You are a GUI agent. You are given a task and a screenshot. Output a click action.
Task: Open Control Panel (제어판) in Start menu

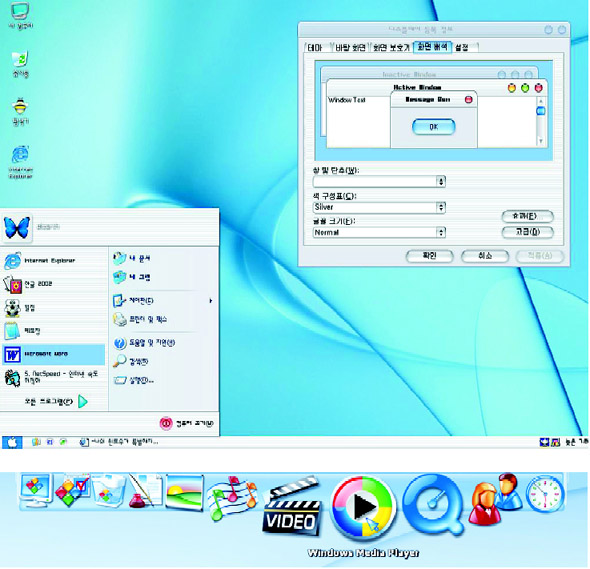point(134,300)
